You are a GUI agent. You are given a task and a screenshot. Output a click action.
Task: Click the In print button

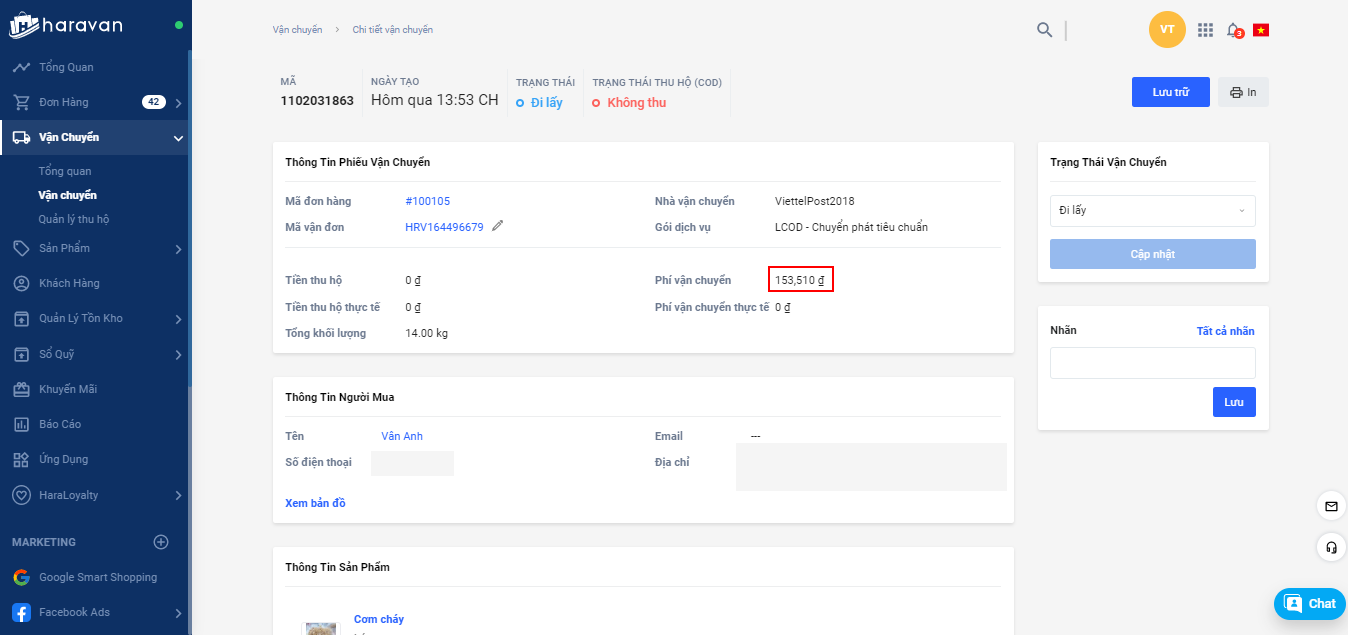(1243, 92)
